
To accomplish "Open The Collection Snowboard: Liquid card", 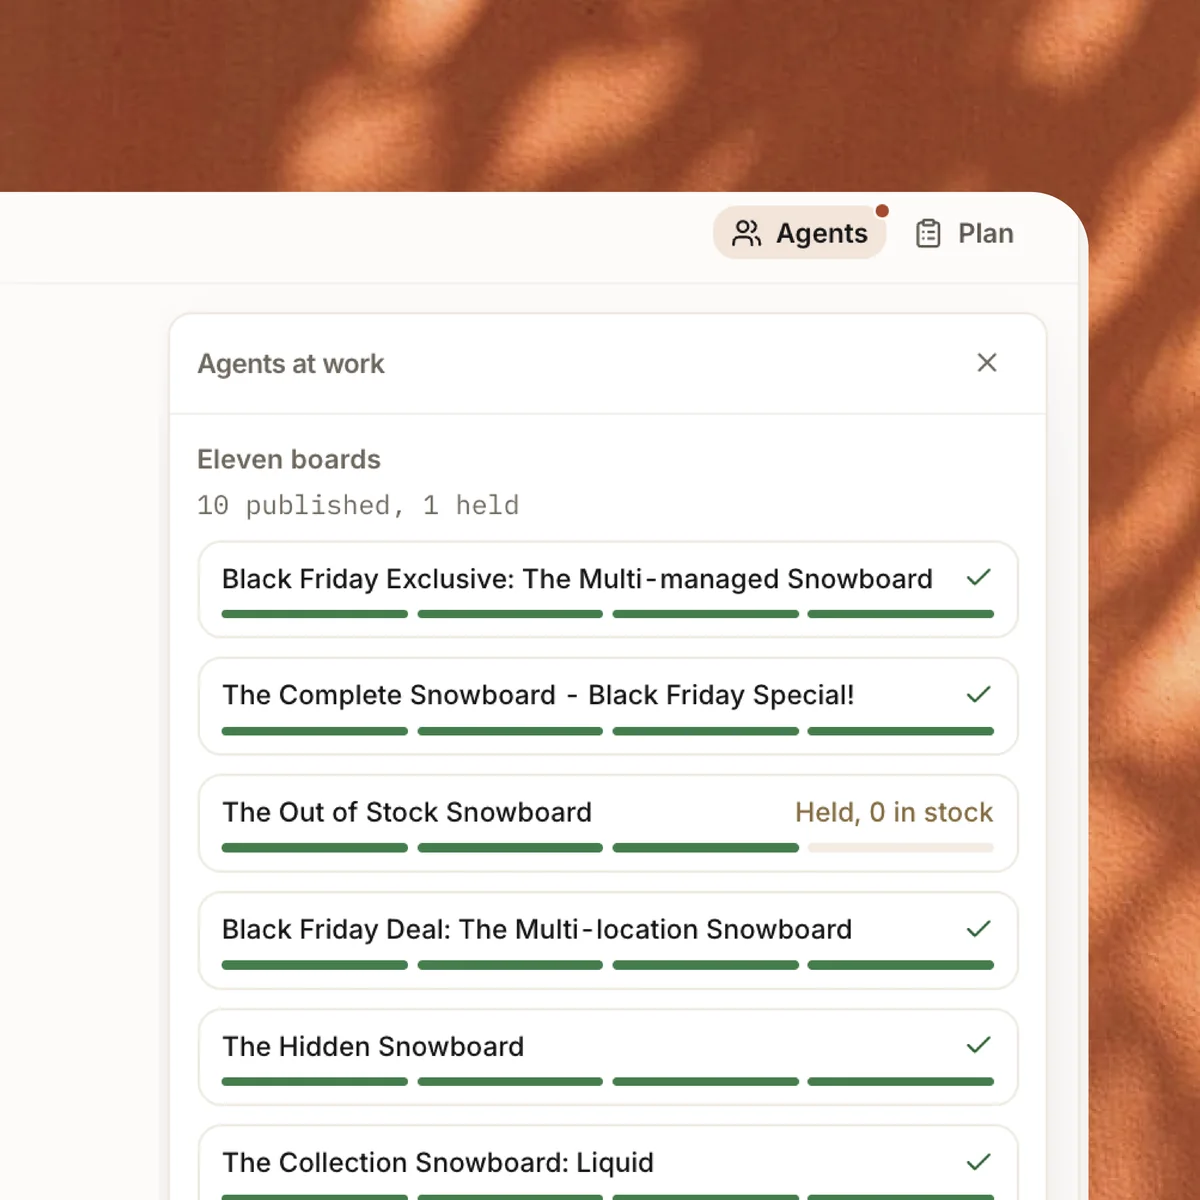I will [x=608, y=1163].
